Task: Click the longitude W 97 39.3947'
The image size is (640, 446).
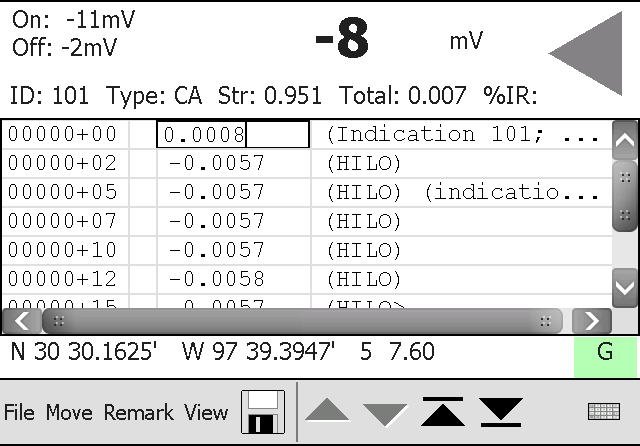Action: (258, 351)
